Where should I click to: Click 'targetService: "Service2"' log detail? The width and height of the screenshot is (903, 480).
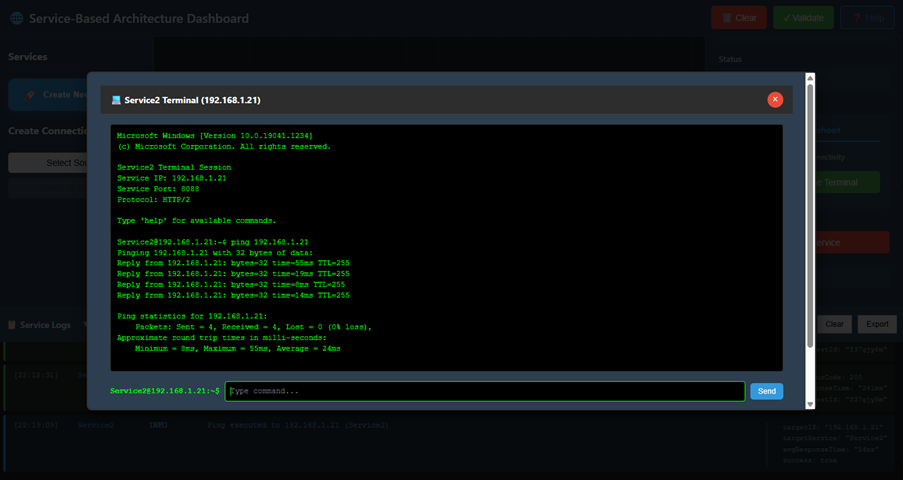tap(834, 439)
